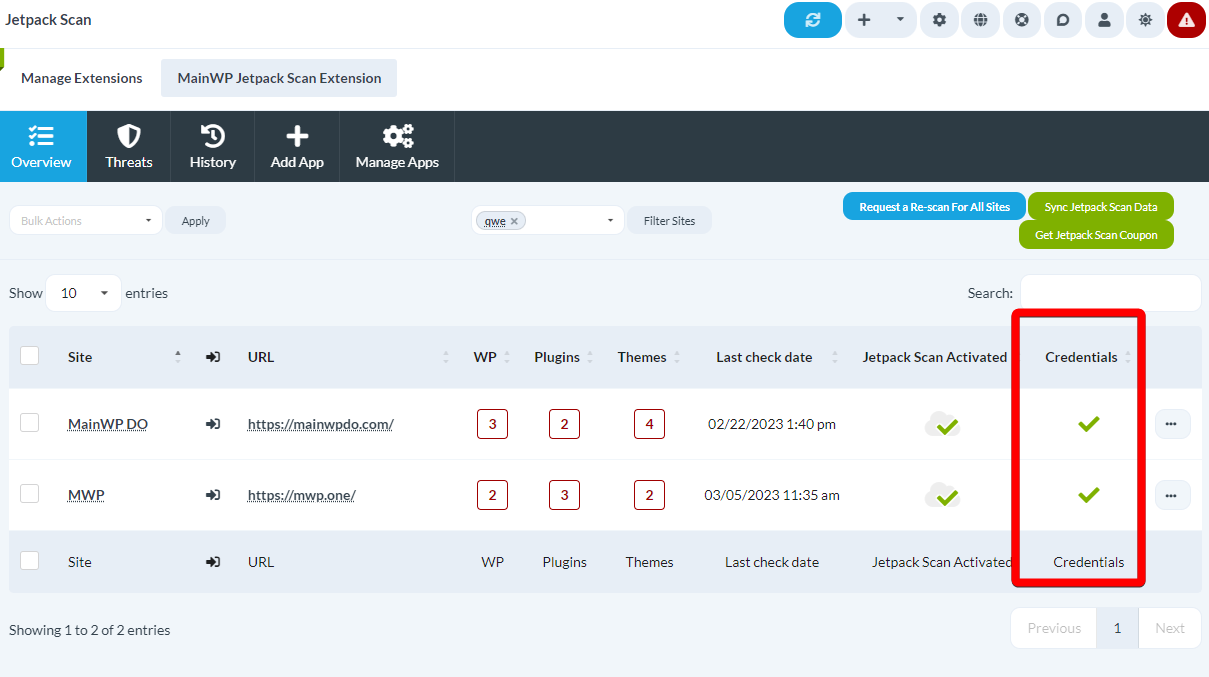Open the MainWP Jetpack Scan Extension tab
The height and width of the screenshot is (677, 1209).
point(278,77)
